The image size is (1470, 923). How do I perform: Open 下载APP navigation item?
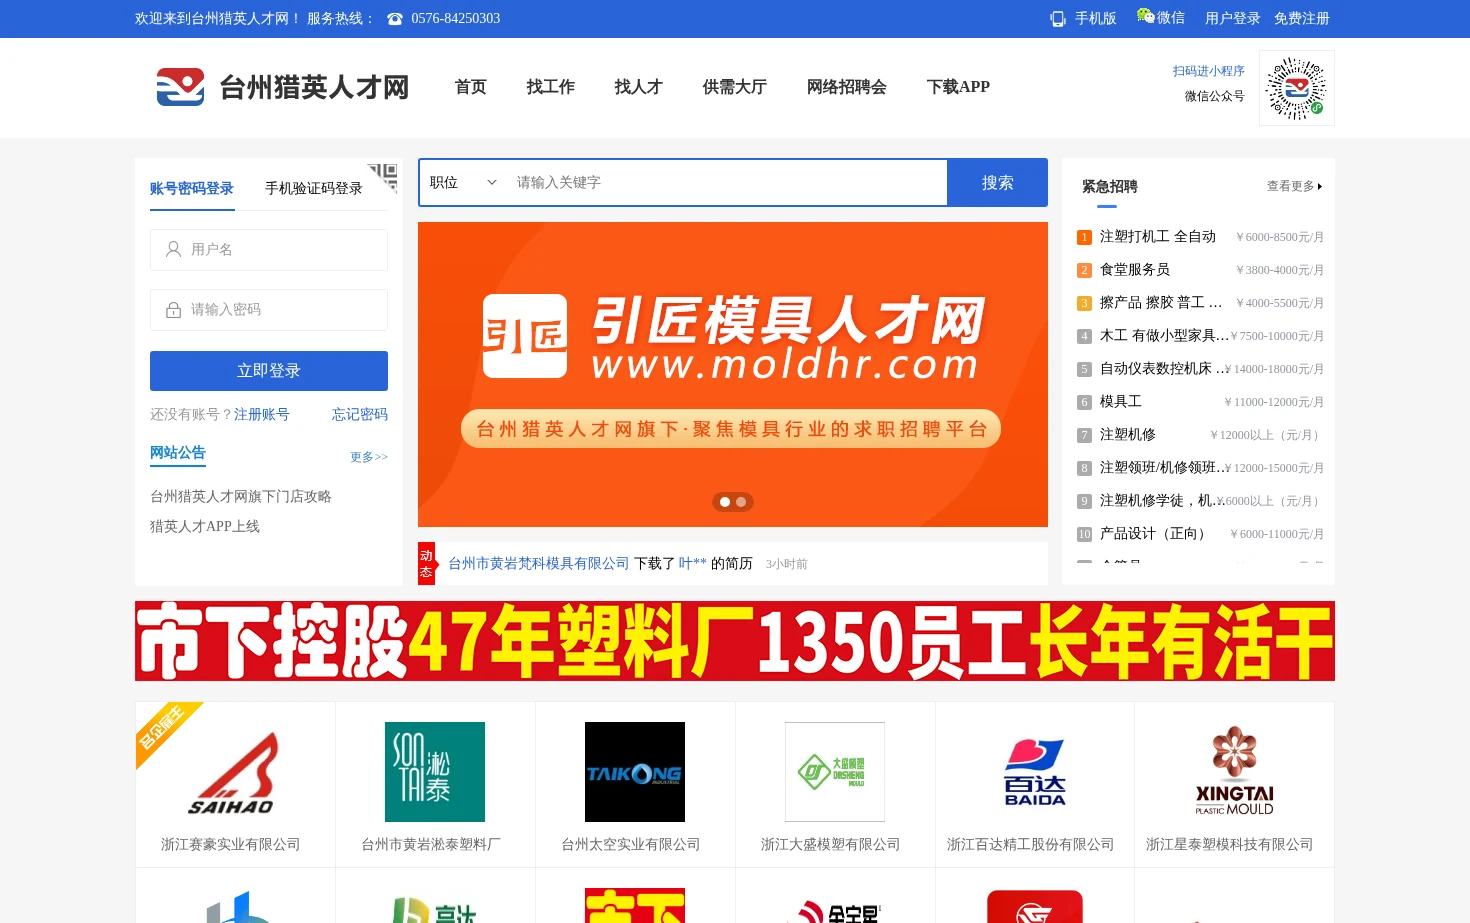958,87
